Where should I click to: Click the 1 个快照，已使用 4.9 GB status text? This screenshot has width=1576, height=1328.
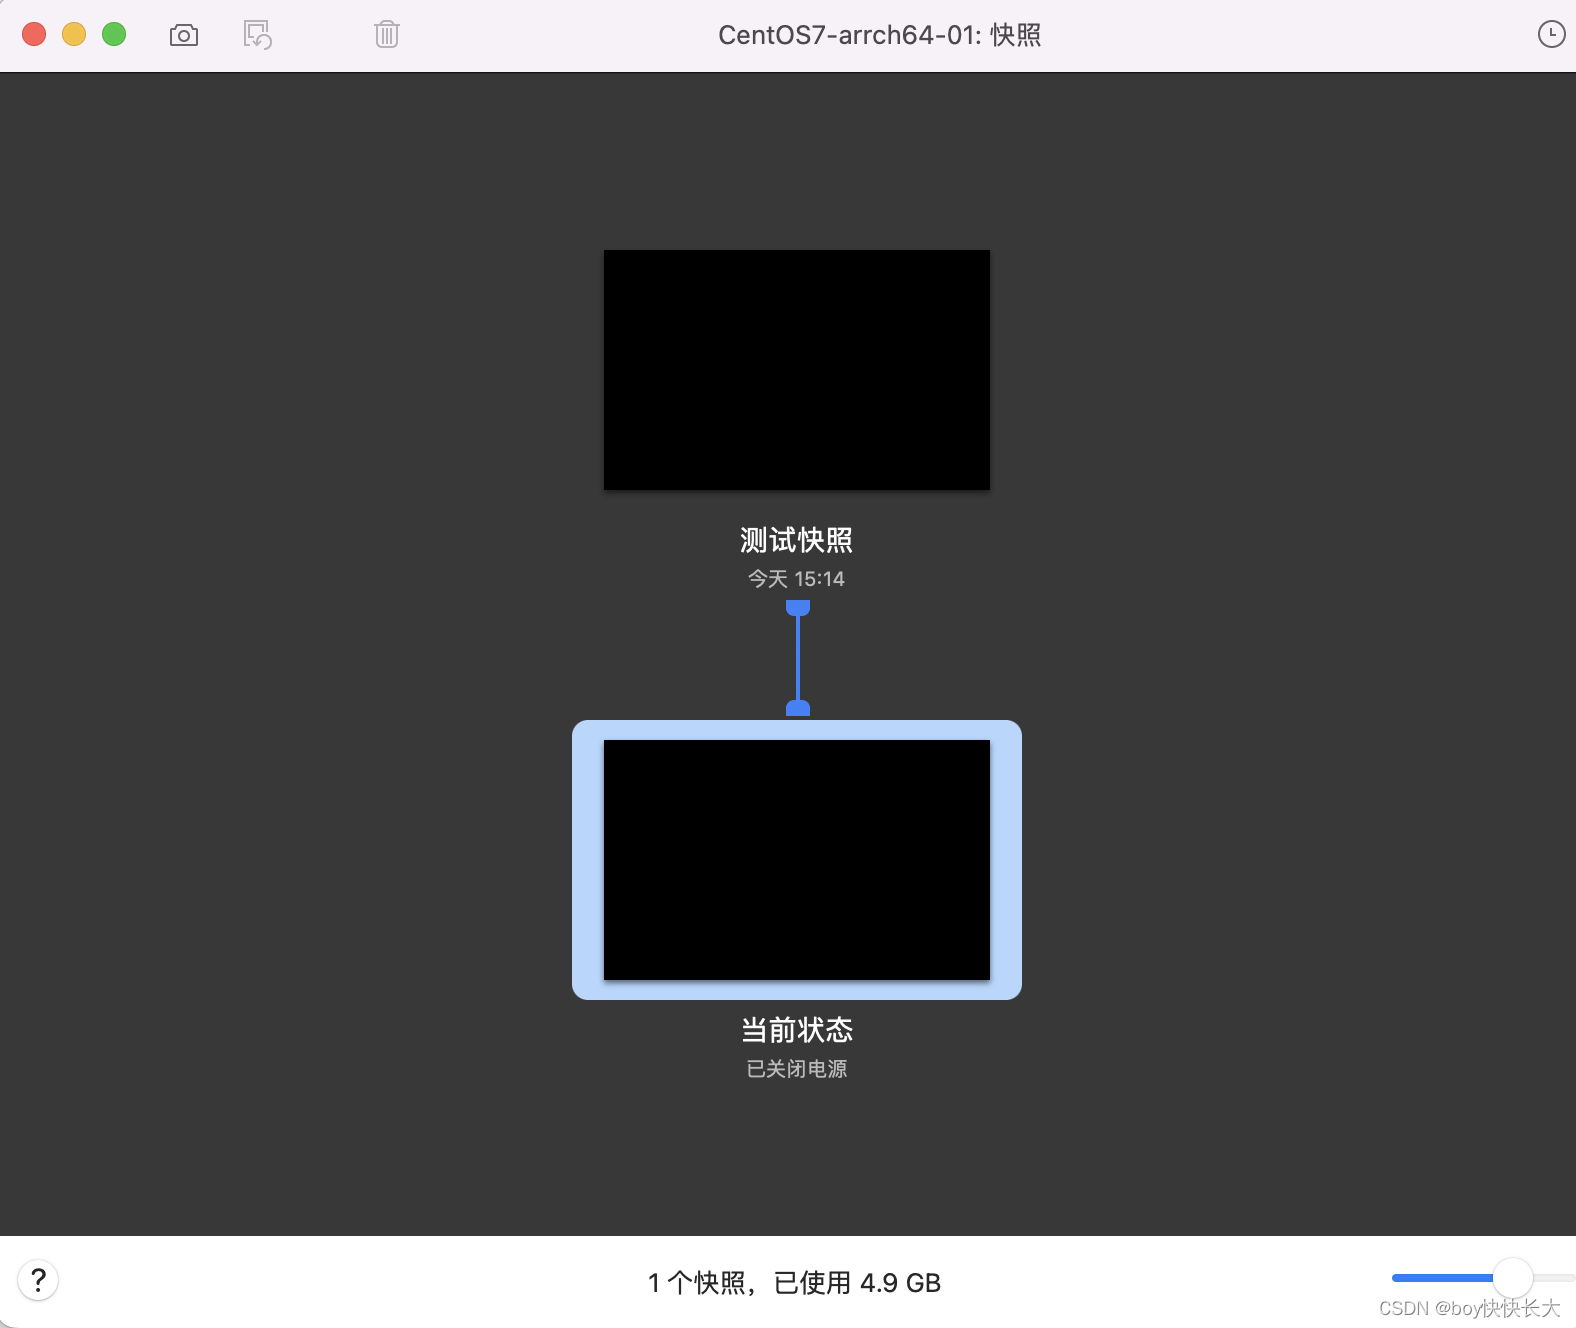795,1283
